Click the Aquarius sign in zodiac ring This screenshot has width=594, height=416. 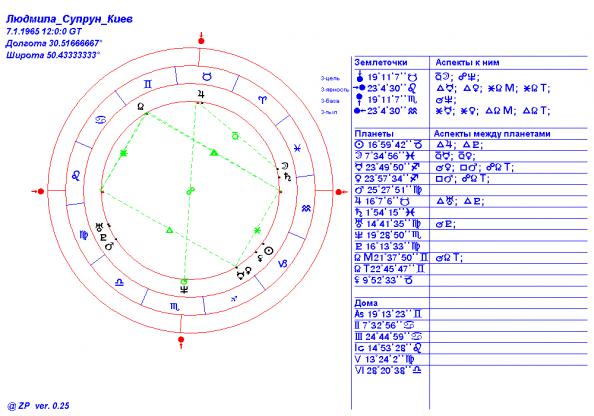306,208
